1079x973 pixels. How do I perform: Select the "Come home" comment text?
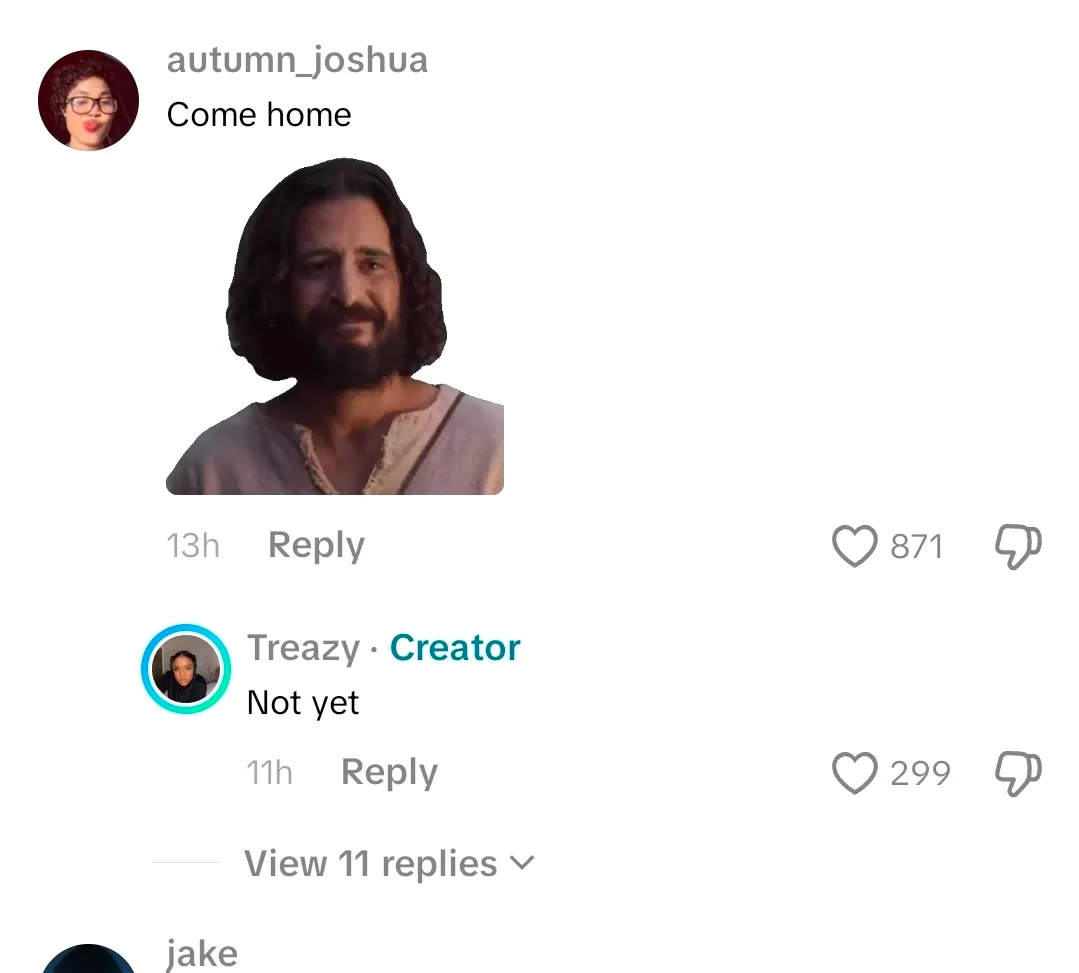pos(259,115)
